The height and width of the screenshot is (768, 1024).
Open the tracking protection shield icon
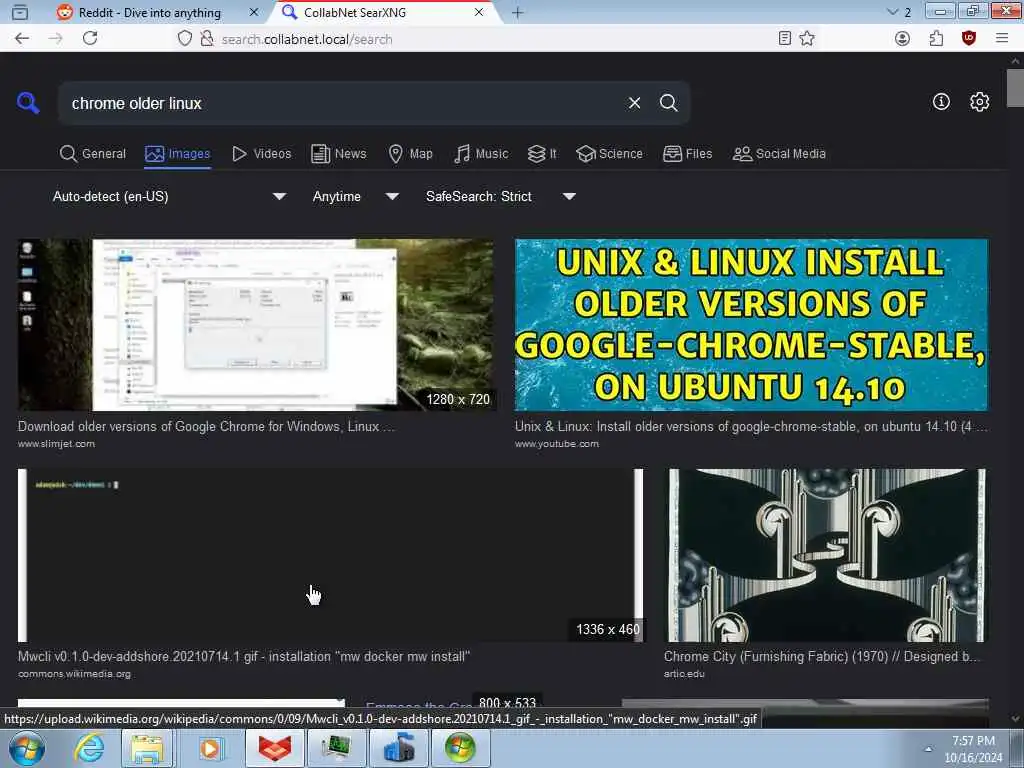point(185,39)
